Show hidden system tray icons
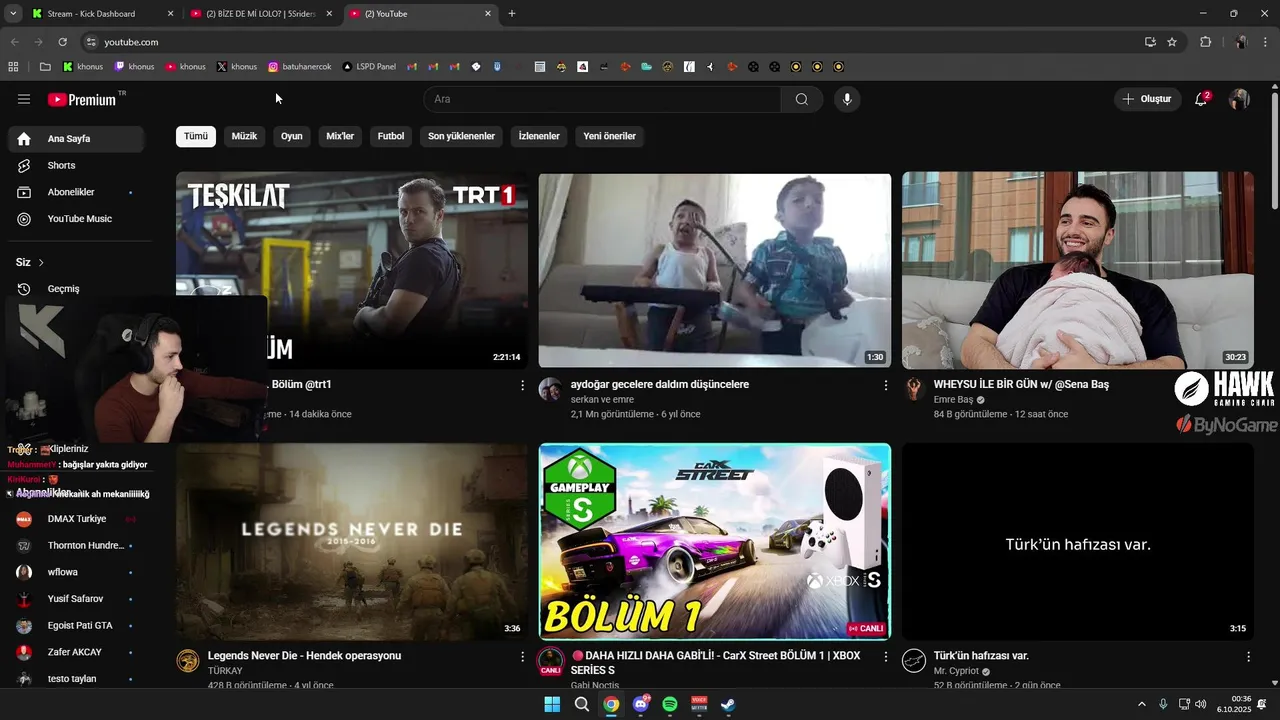Screen dimensions: 1280x720 1141,704
